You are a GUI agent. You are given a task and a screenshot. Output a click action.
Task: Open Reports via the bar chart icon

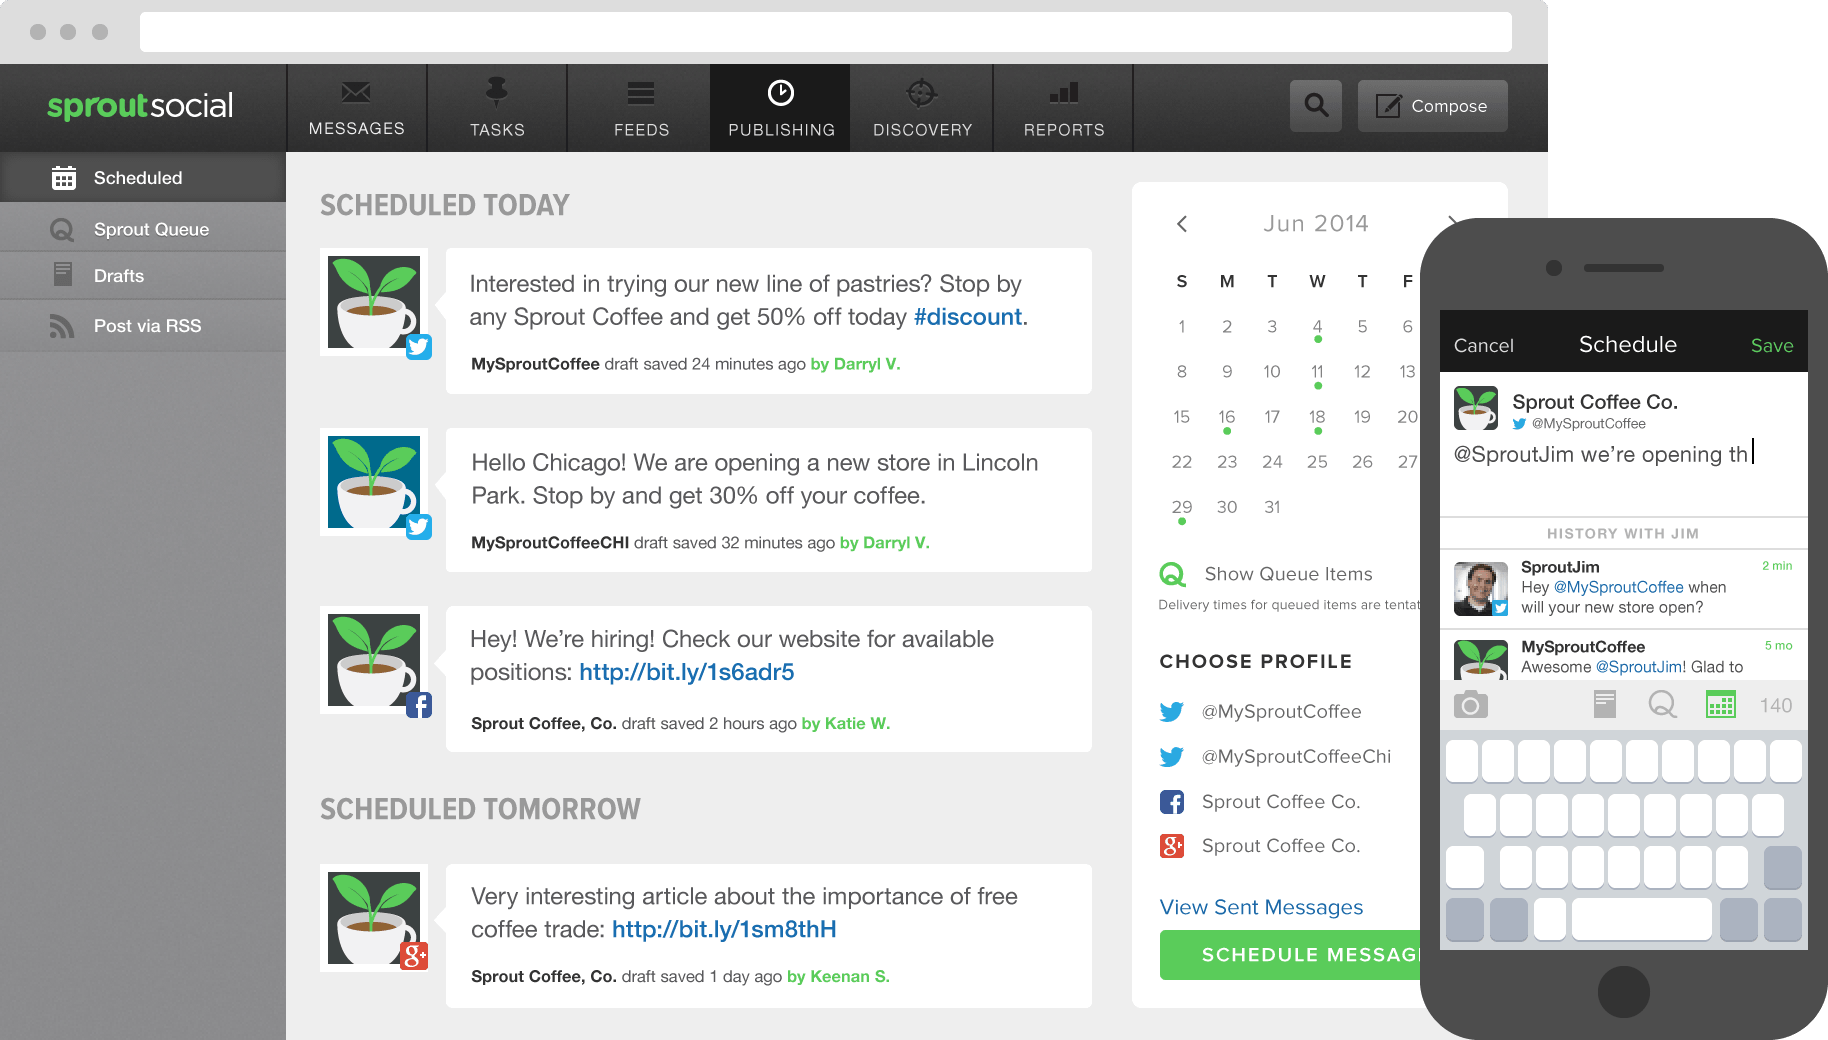pyautogui.click(x=1064, y=93)
